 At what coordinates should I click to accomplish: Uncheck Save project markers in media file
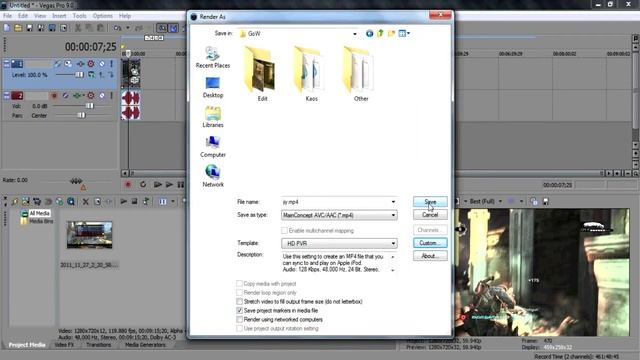tap(240, 311)
